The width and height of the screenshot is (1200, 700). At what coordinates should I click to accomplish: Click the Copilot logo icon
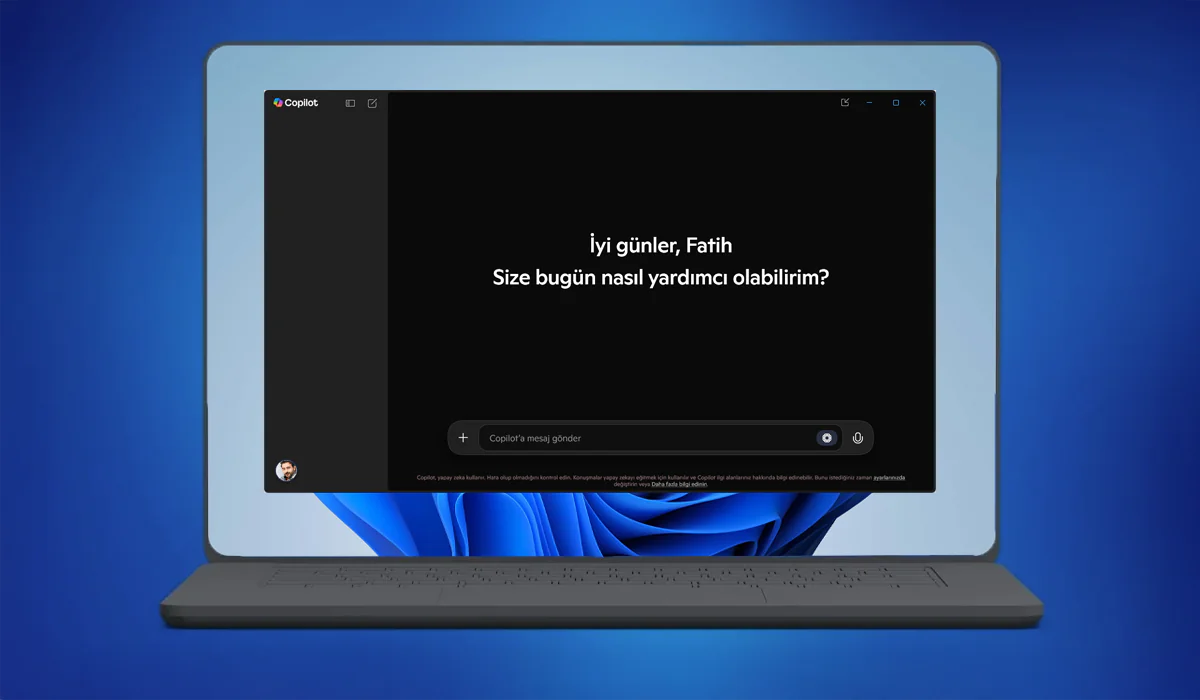[x=278, y=103]
